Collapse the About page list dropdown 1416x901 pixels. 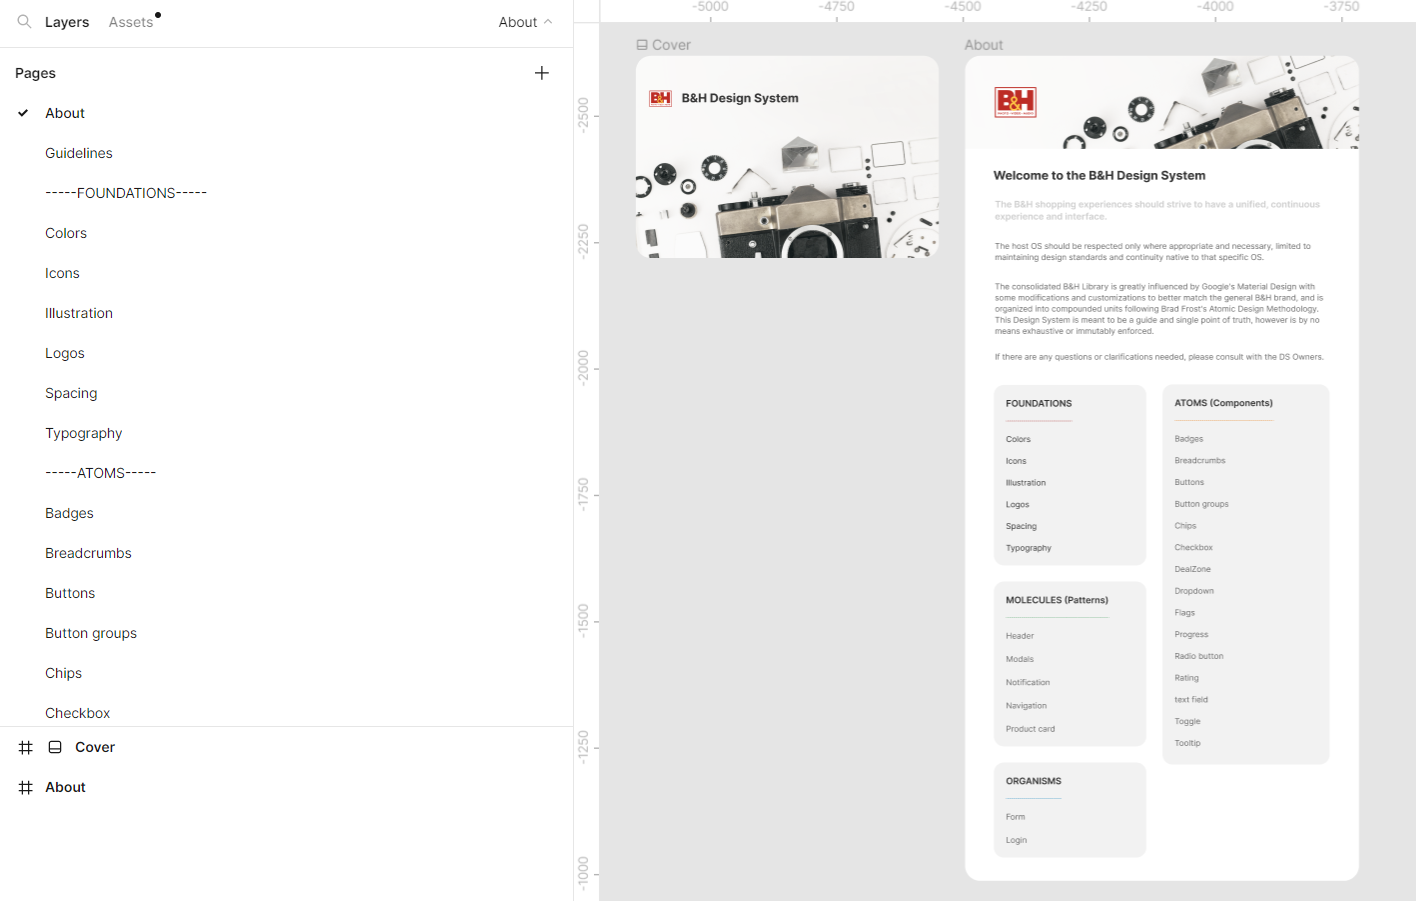[x=525, y=22]
